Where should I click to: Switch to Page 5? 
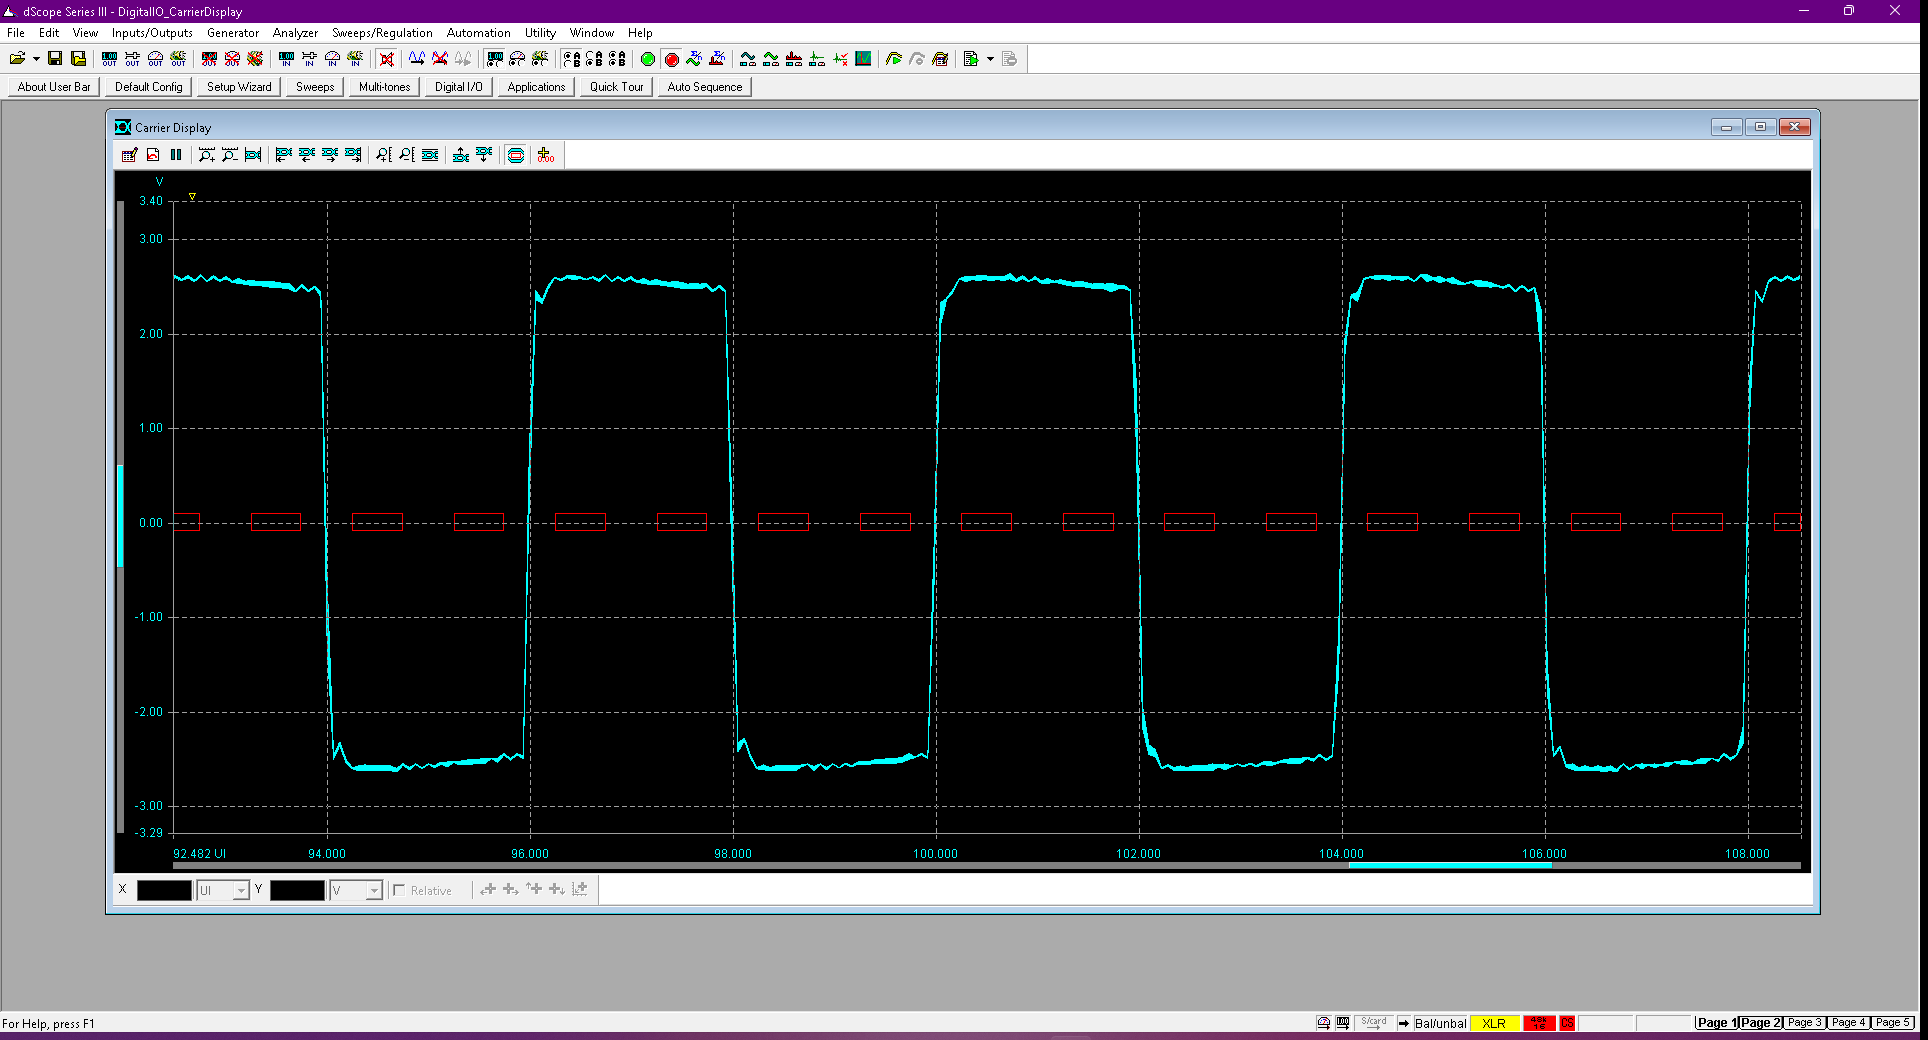(1893, 1023)
